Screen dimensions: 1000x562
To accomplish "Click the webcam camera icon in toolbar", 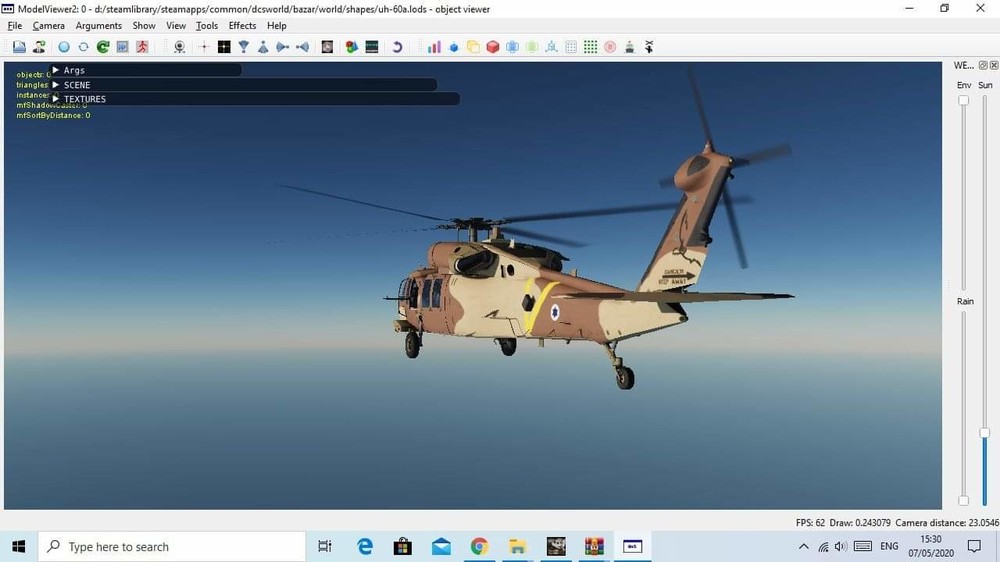I will 180,47.
